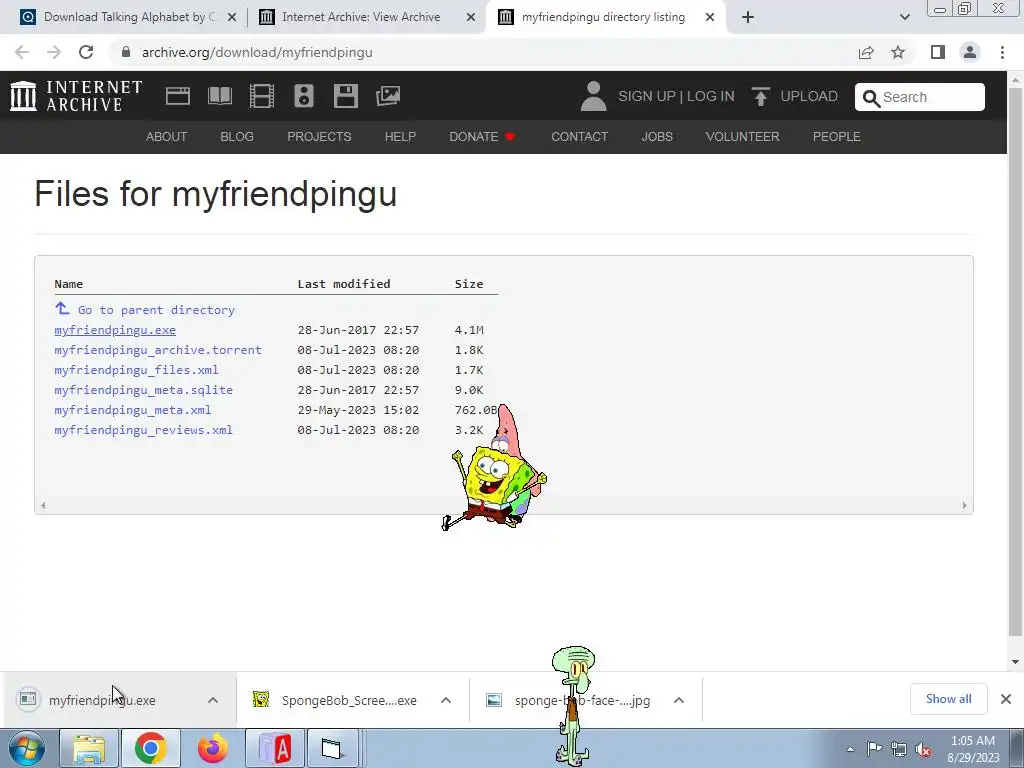Screen dimensions: 1024x768
Task: Open the Firefox taskbar icon
Action: 212,748
